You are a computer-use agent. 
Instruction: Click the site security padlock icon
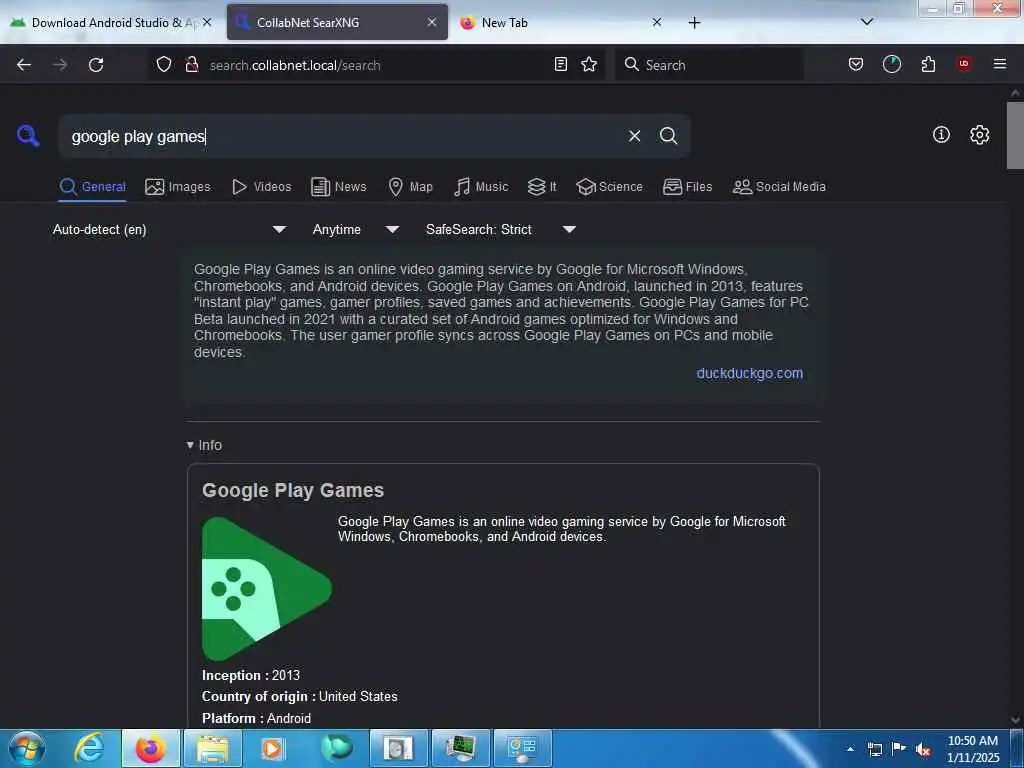[191, 64]
